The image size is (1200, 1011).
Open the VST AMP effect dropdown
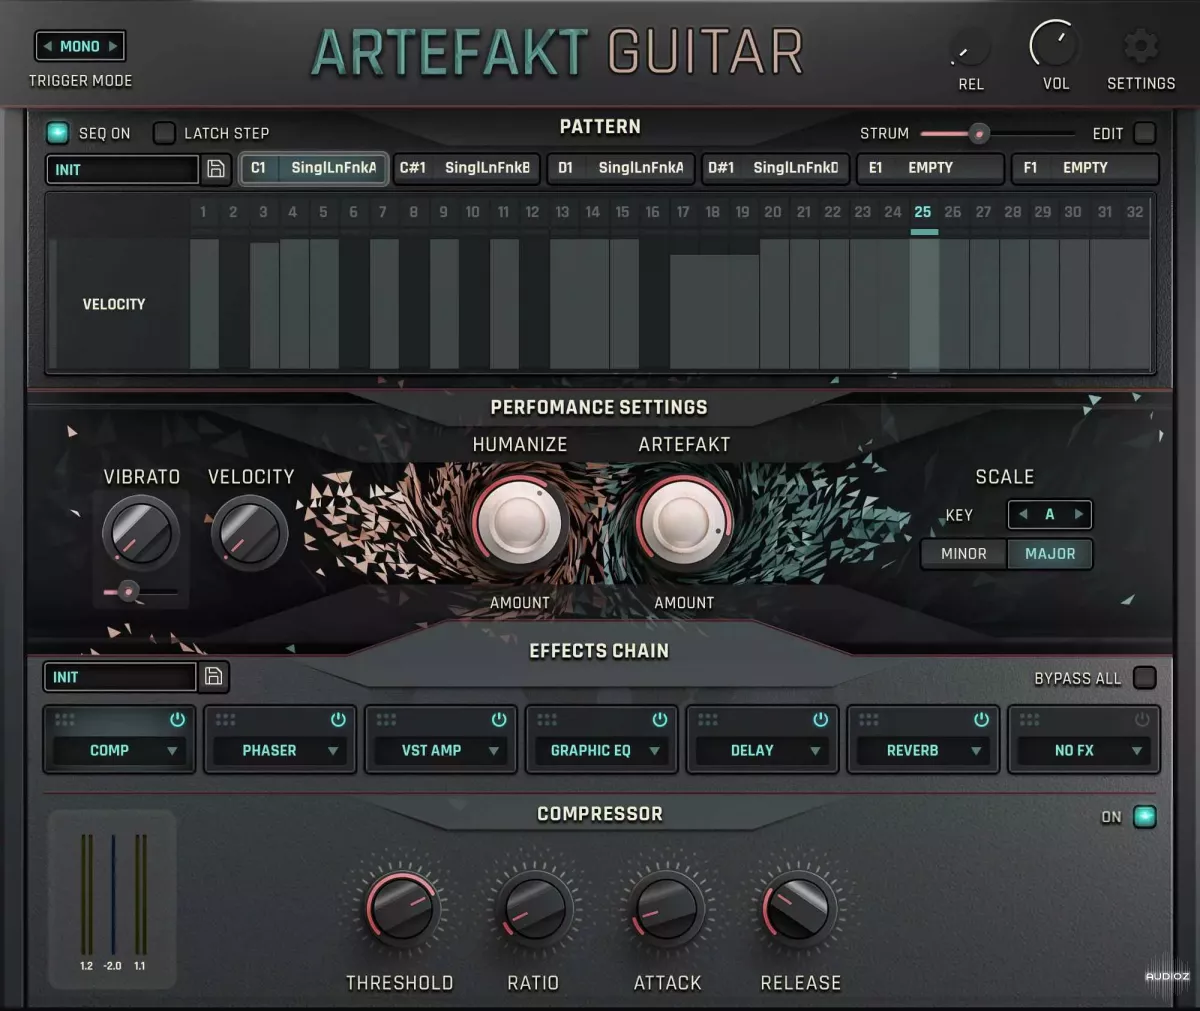click(493, 751)
